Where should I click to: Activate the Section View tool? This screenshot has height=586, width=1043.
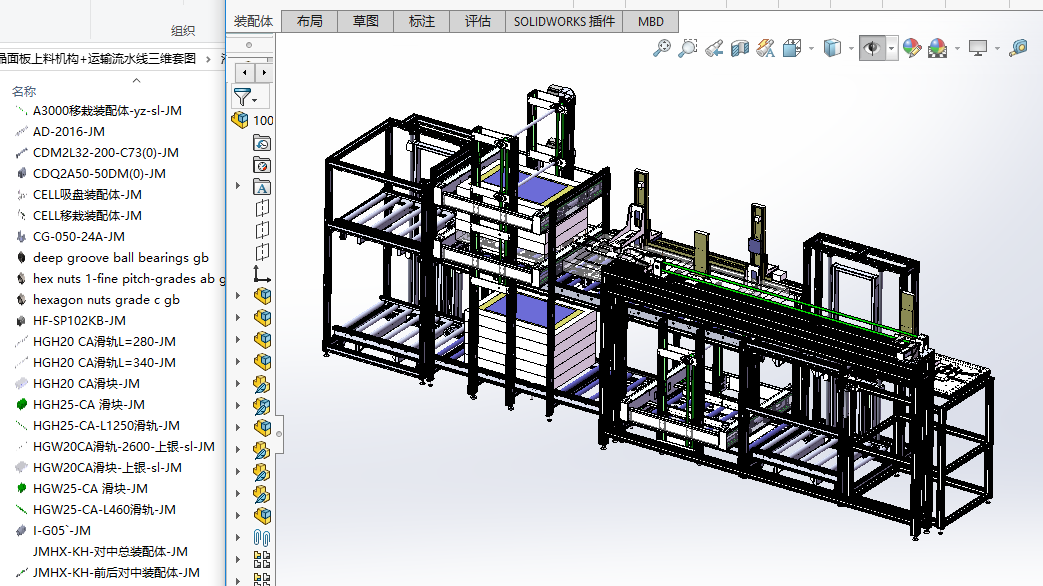pyautogui.click(x=740, y=47)
